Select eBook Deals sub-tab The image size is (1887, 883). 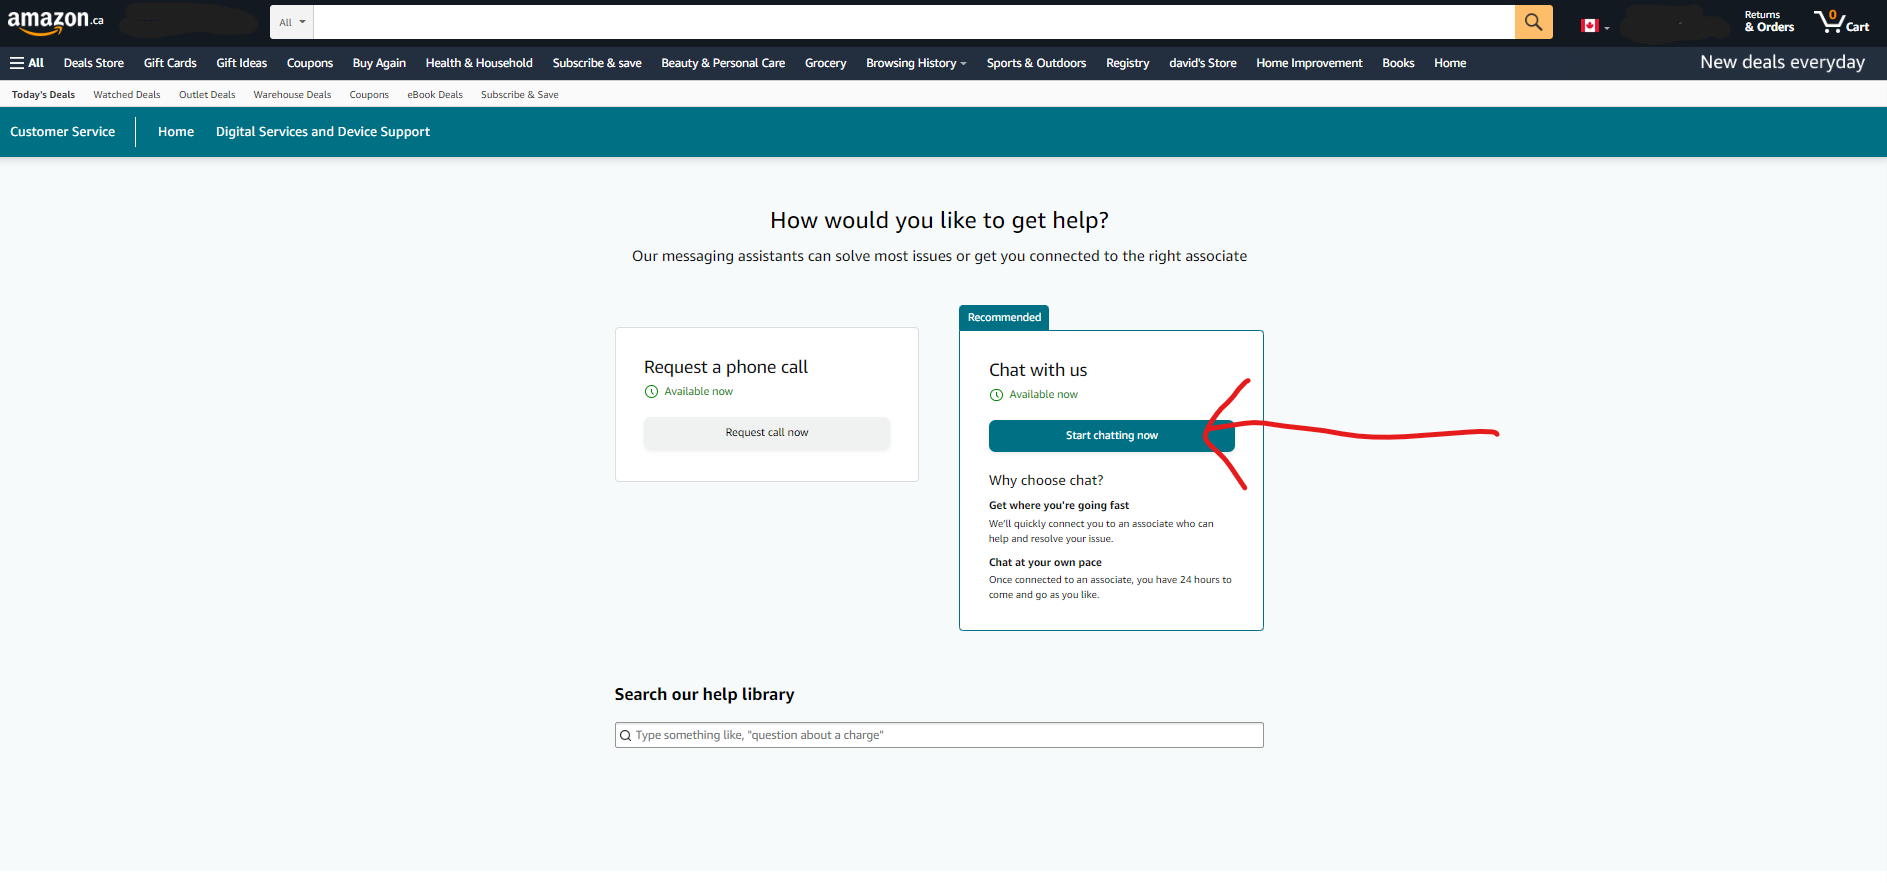(435, 95)
